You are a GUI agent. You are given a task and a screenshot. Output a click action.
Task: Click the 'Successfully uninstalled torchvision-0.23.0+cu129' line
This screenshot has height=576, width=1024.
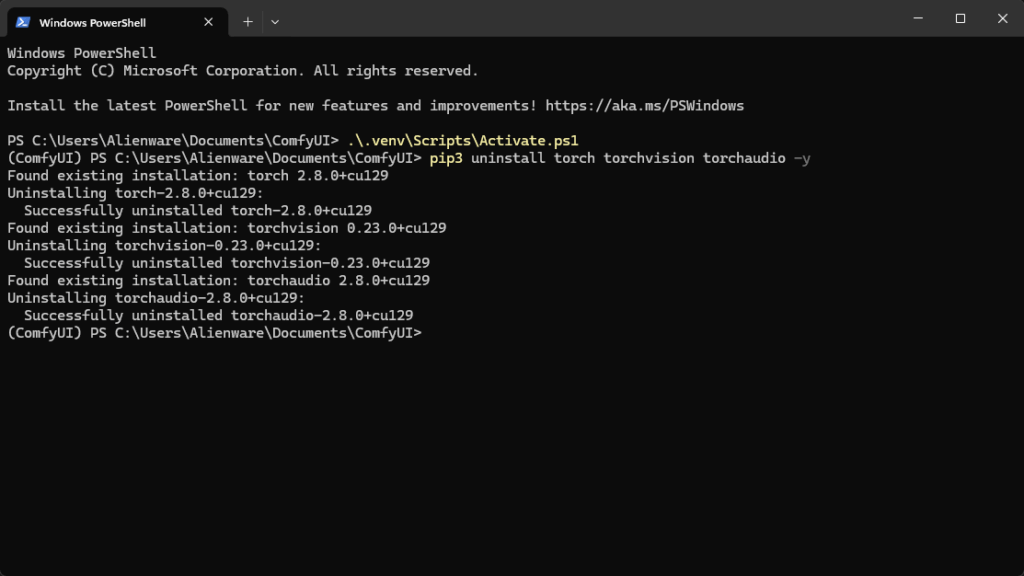click(226, 263)
